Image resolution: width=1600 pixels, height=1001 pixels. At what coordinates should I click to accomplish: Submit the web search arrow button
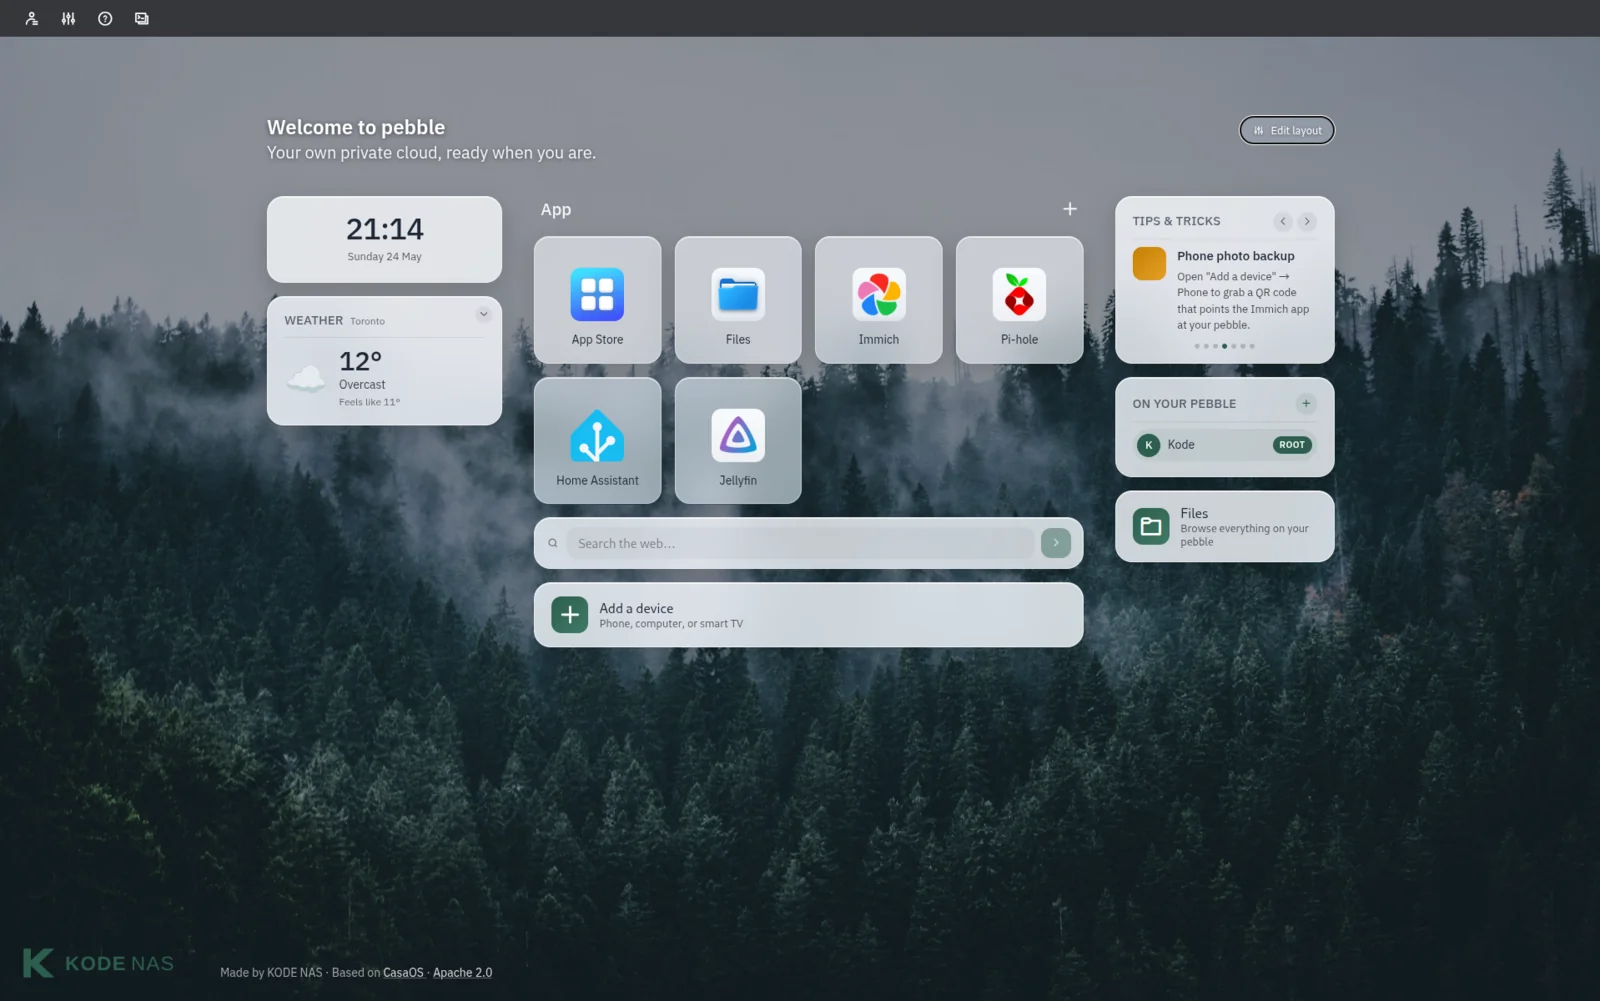pos(1056,543)
